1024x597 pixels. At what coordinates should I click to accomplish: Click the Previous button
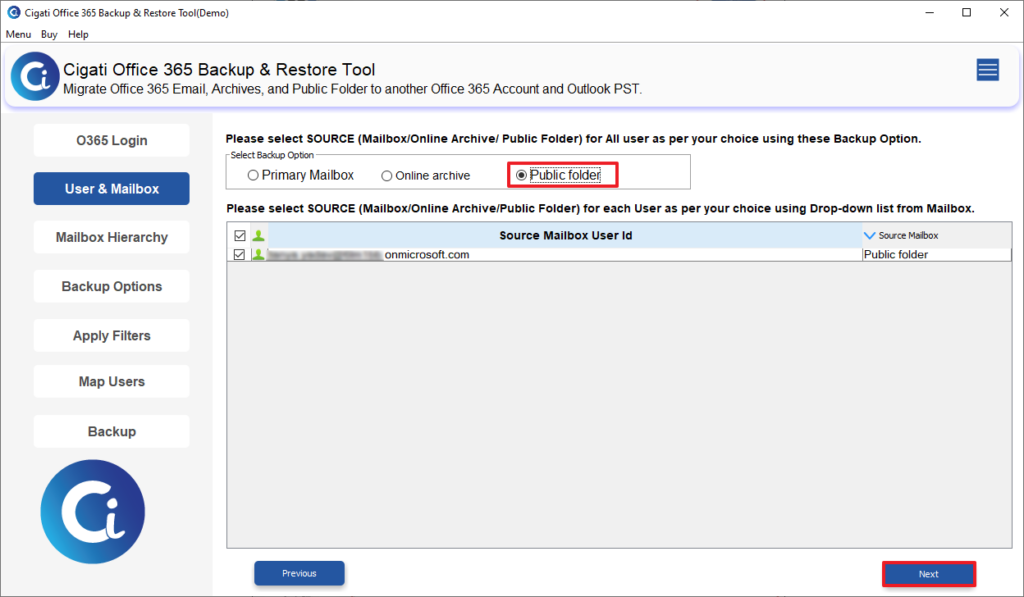click(299, 573)
